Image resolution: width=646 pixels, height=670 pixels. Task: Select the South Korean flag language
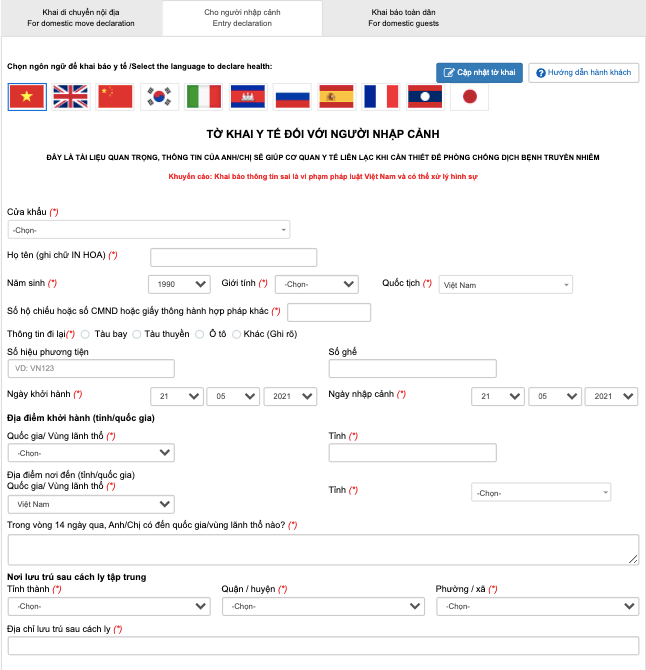pos(159,97)
